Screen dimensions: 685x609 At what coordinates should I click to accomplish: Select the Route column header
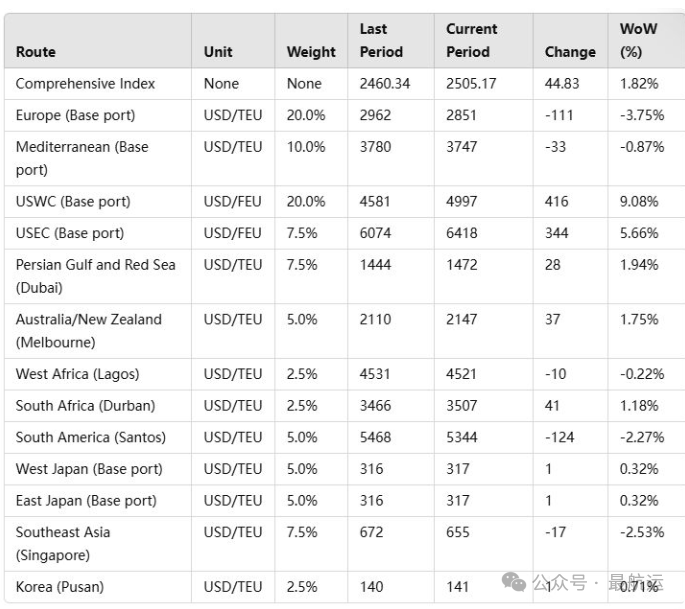pos(36,52)
